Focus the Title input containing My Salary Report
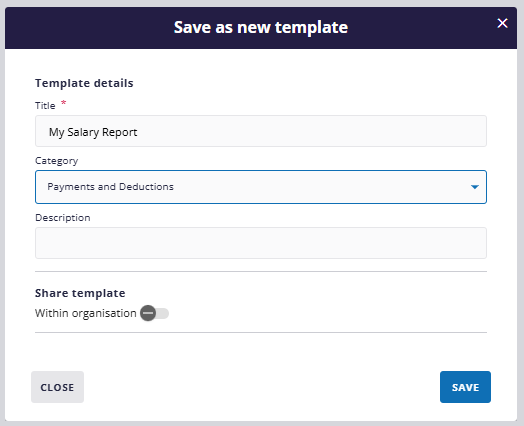 261,131
